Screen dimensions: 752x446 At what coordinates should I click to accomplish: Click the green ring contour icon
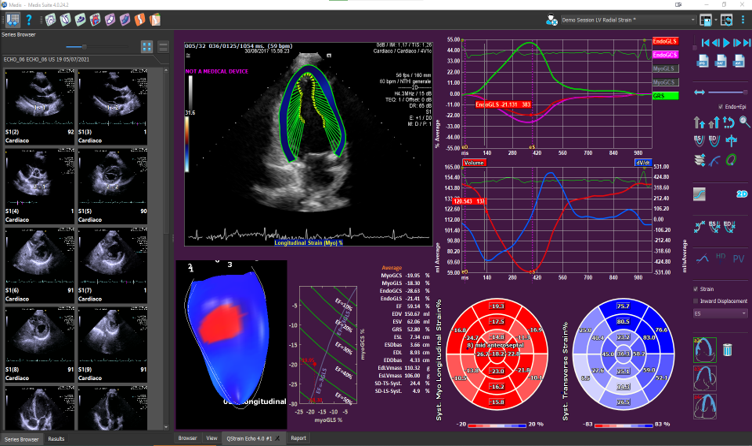click(732, 159)
